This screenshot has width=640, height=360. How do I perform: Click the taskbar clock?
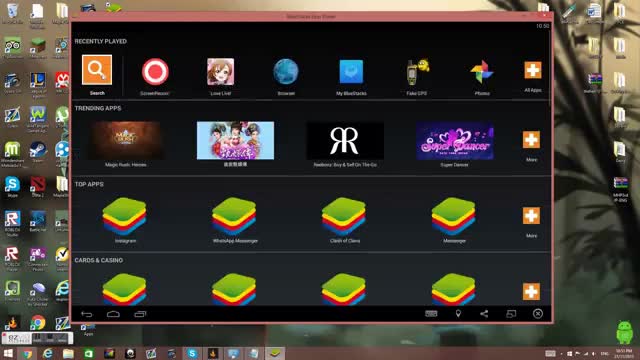623,353
